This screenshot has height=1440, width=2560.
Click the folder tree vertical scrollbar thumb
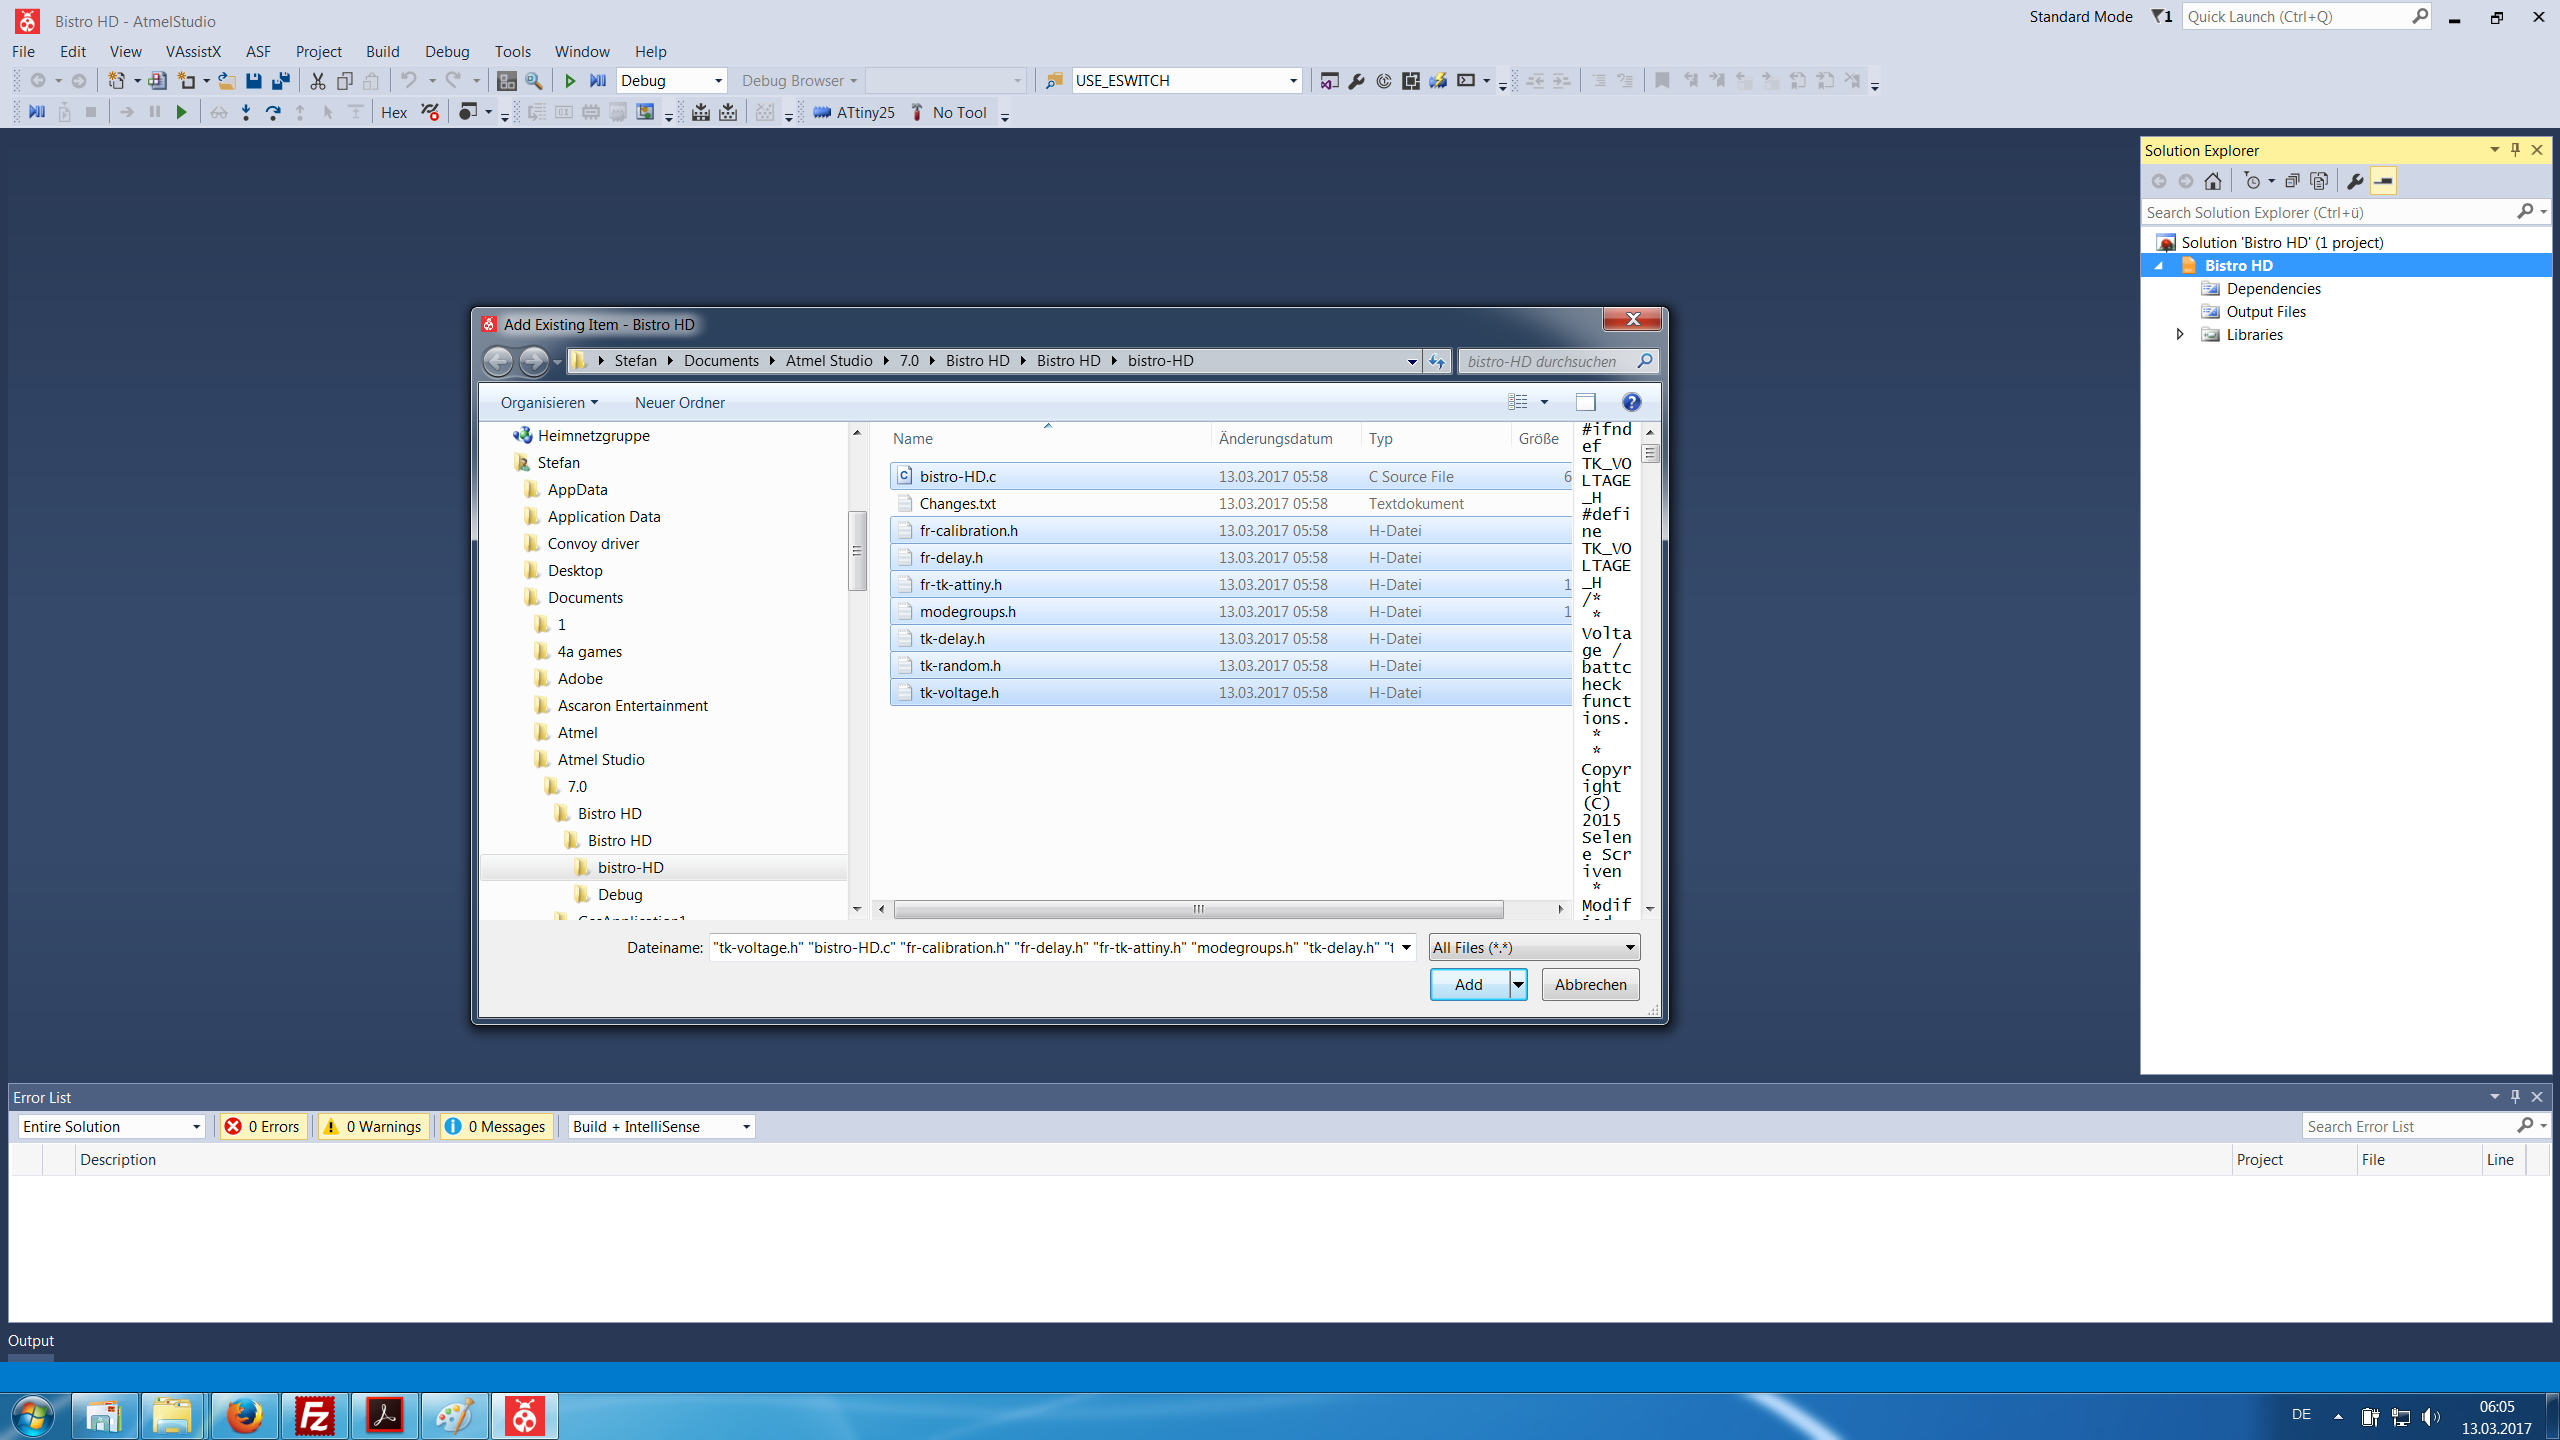click(857, 550)
